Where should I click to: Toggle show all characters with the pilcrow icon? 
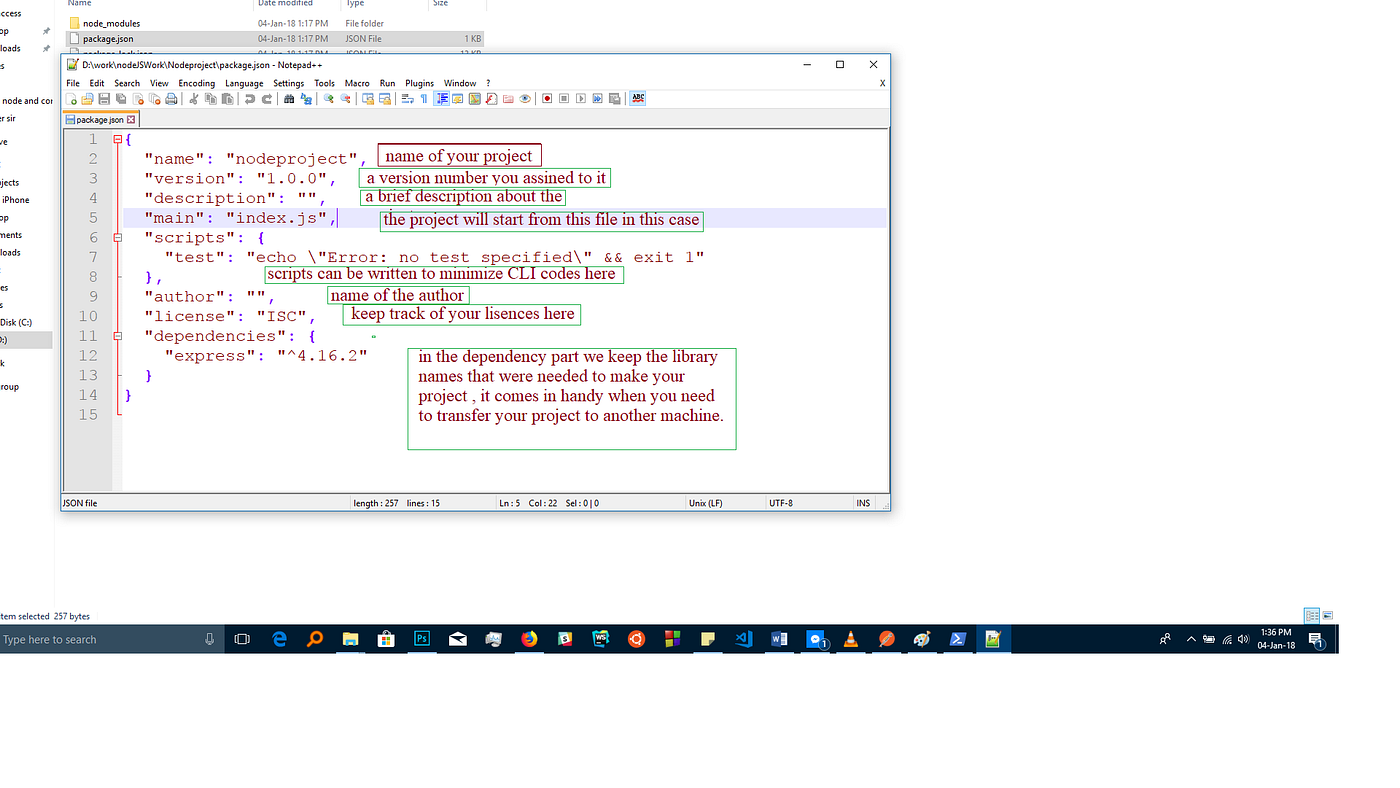pos(424,98)
